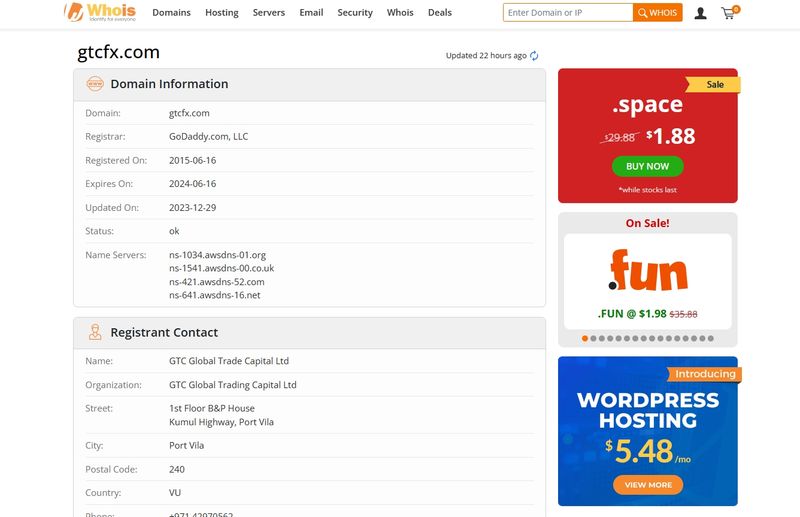The height and width of the screenshot is (517, 800).
Task: Select postal code 240
Action: point(177,470)
